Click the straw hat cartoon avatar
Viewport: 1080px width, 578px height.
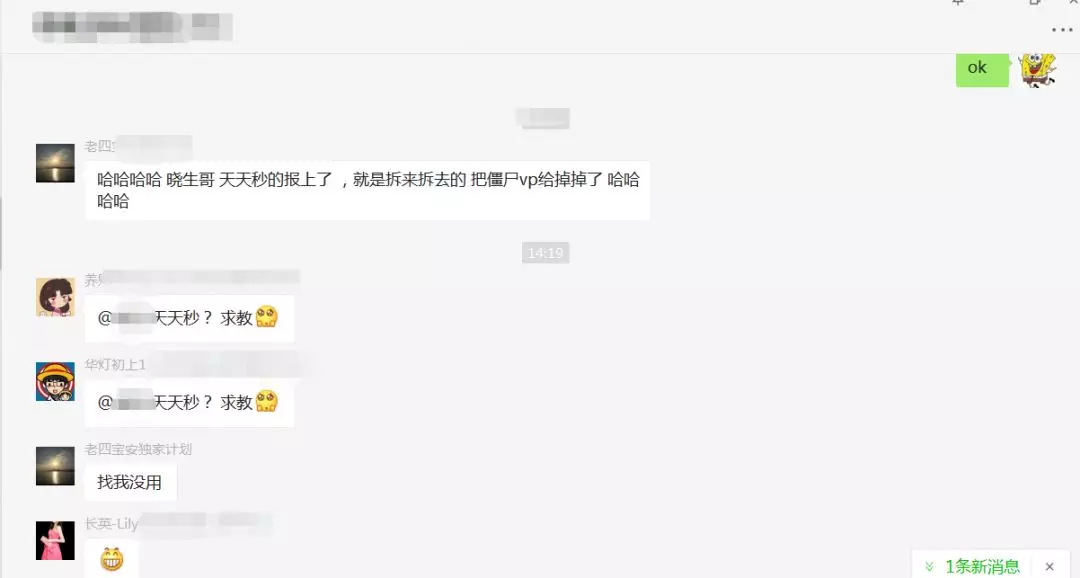pos(55,382)
